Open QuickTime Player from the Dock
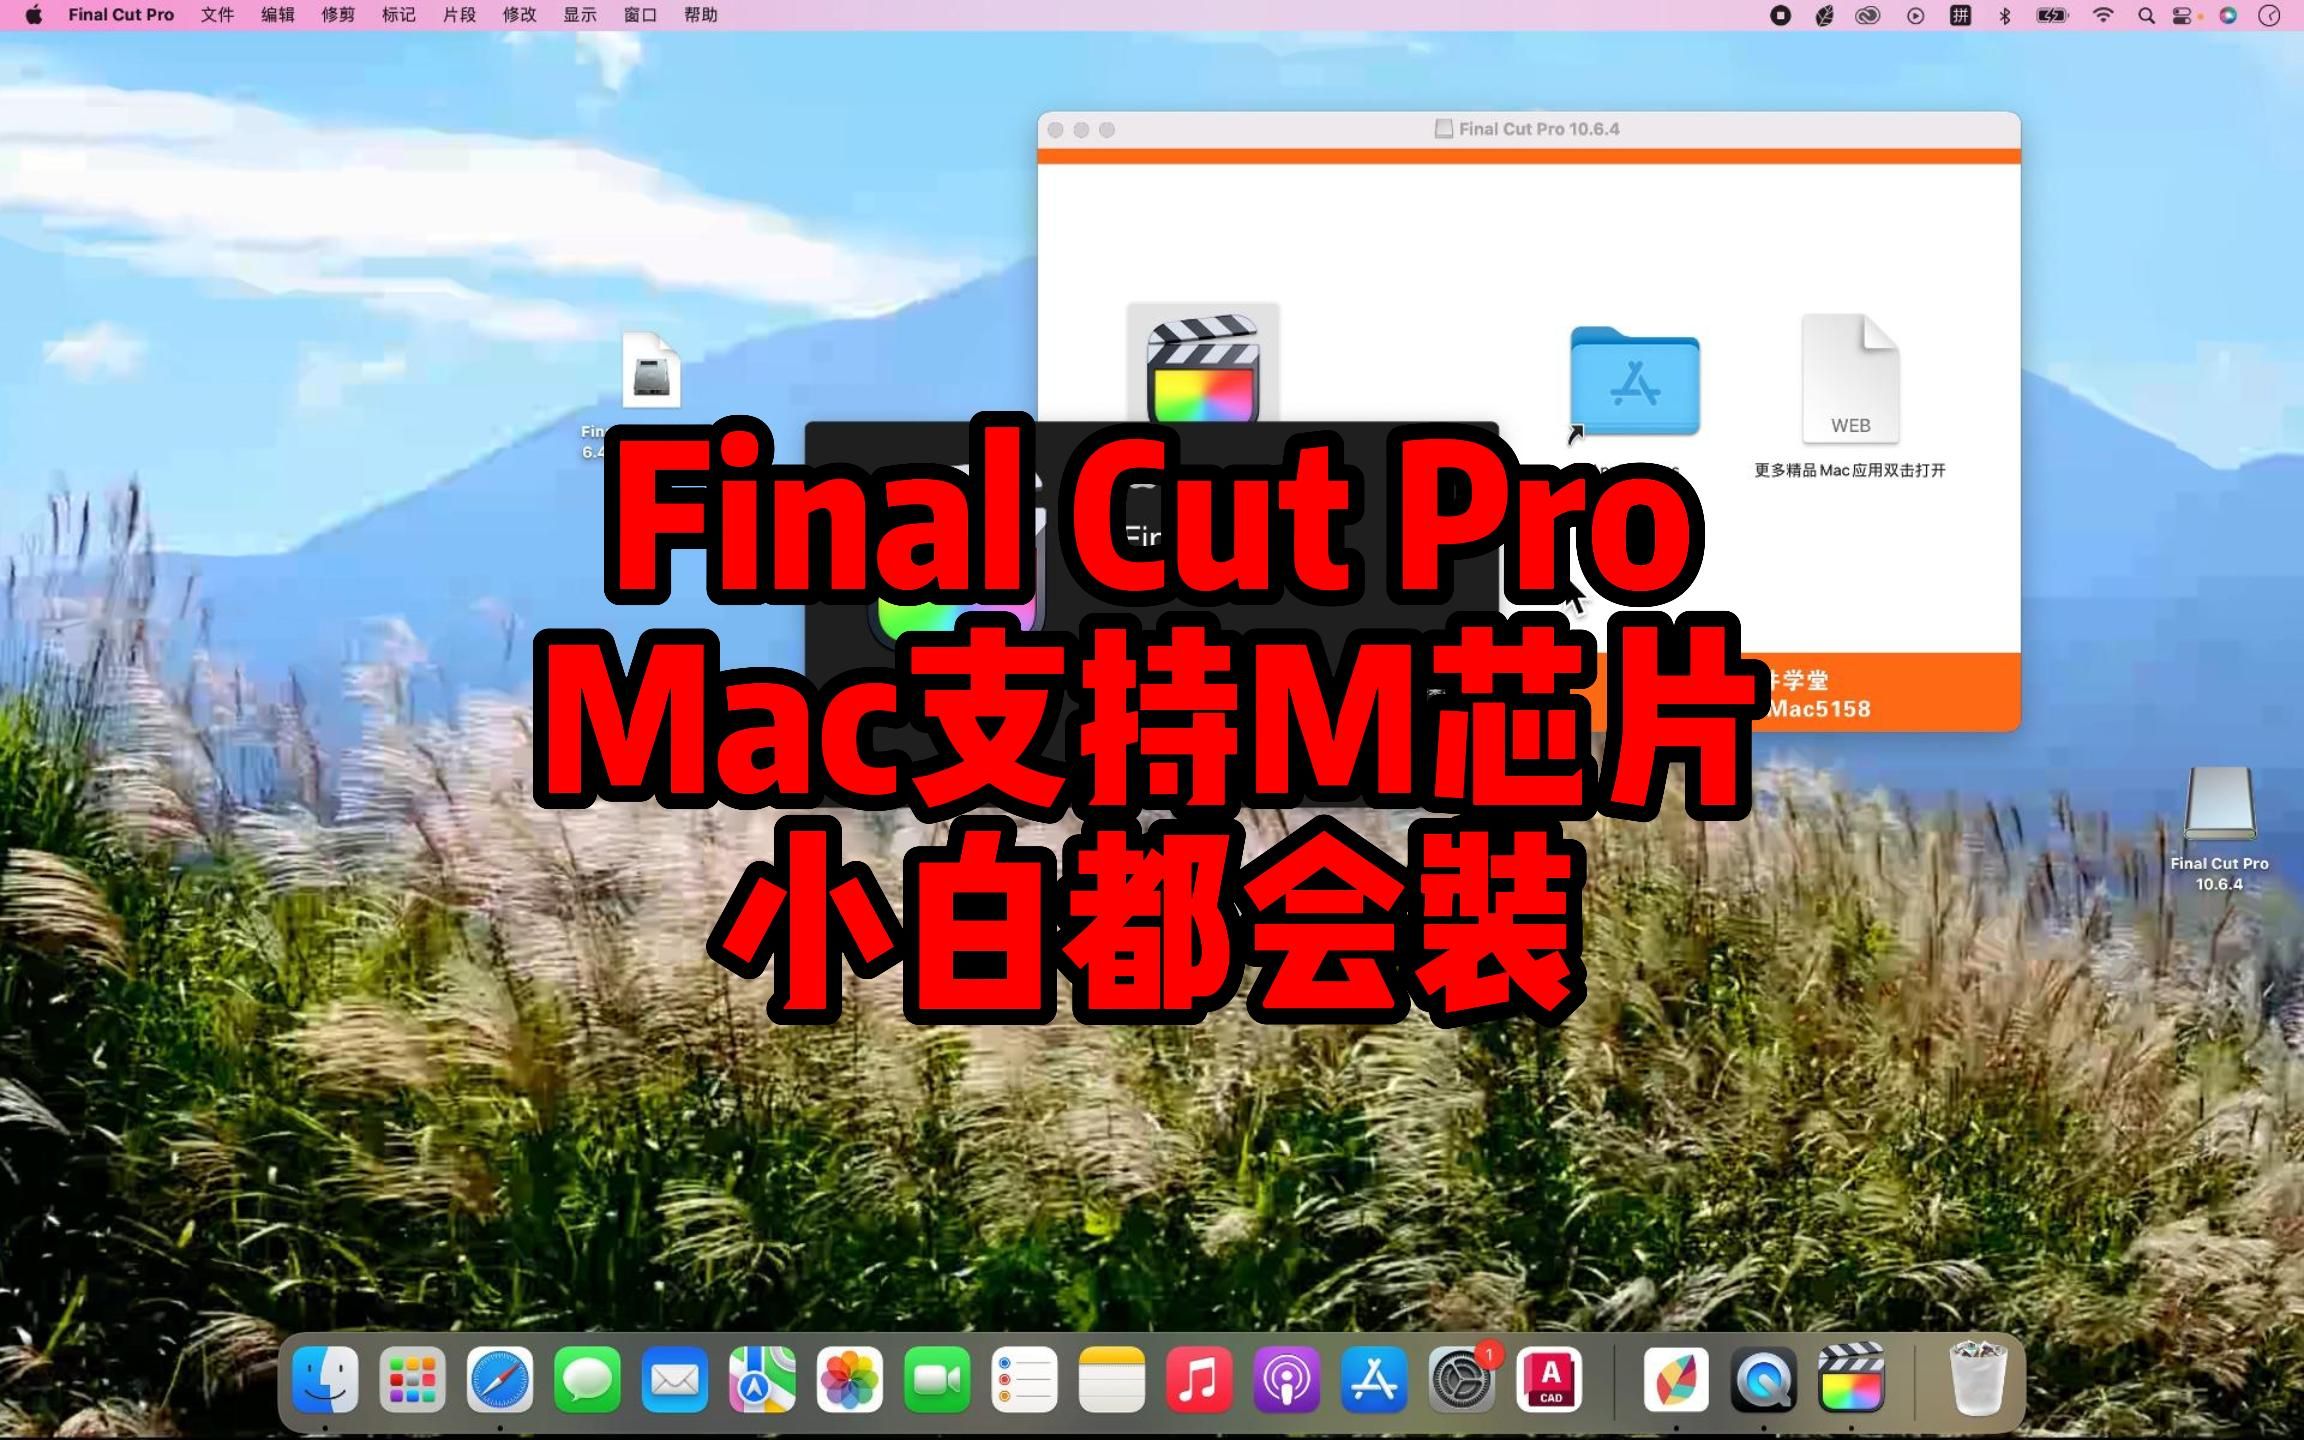Image resolution: width=2304 pixels, height=1440 pixels. (1763, 1380)
